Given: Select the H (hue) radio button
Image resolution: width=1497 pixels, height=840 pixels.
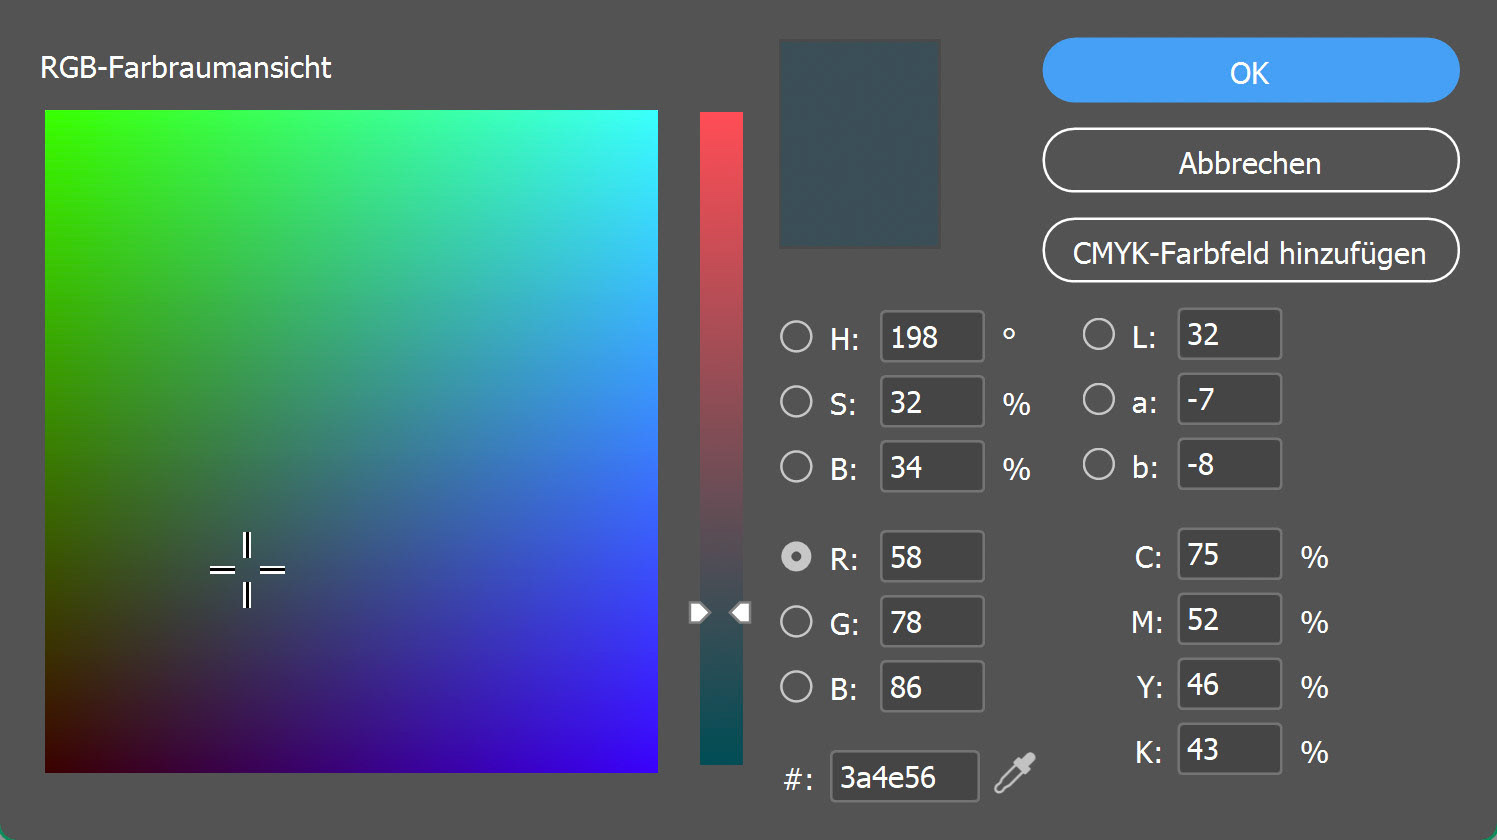Looking at the screenshot, I should click(796, 337).
